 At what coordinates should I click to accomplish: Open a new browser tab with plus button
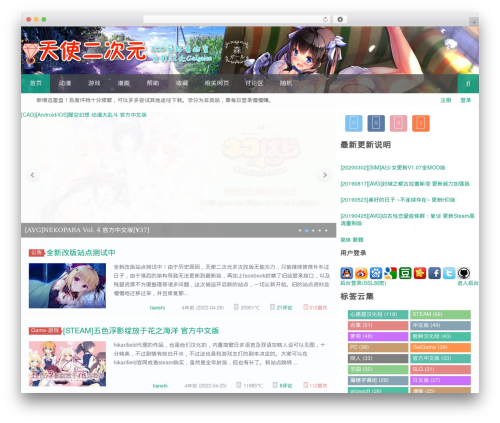[474, 22]
